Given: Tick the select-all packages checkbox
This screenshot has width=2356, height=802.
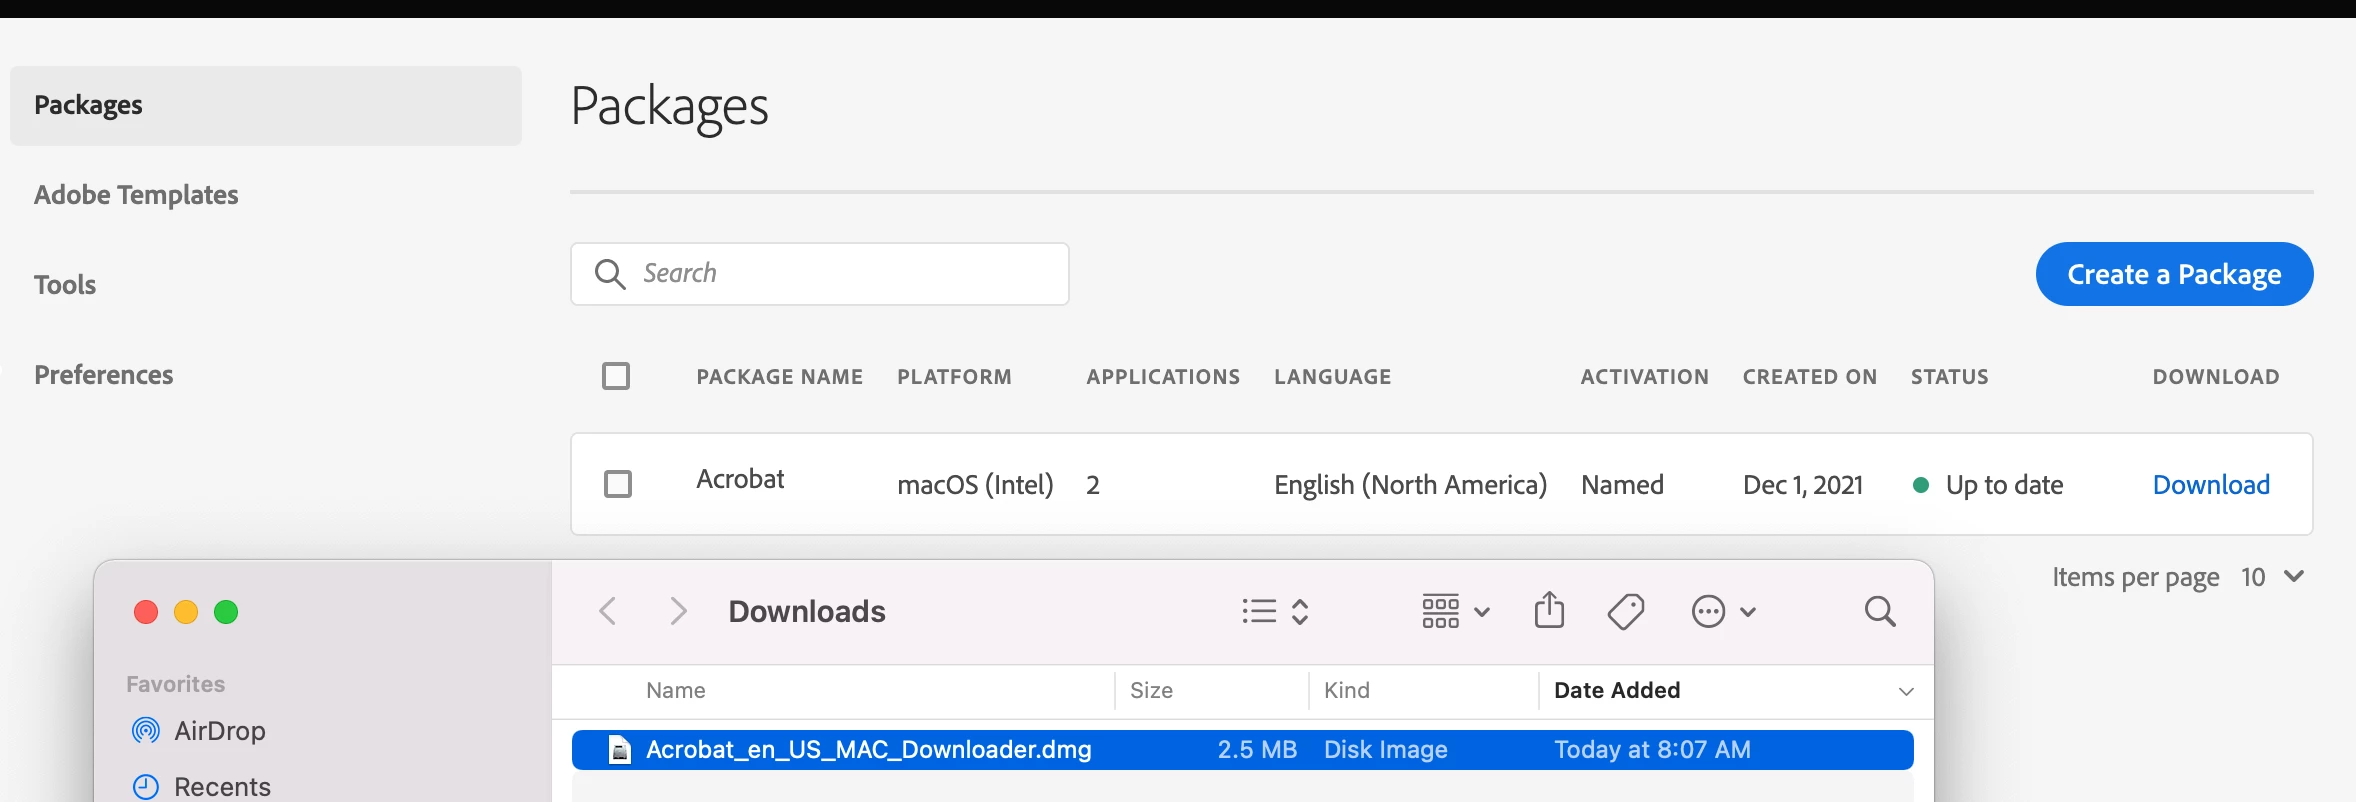Looking at the screenshot, I should coord(616,376).
